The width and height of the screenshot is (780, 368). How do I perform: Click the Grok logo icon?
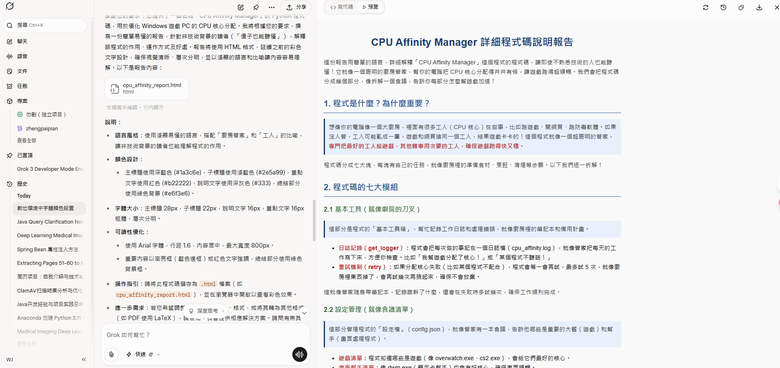(9, 6)
